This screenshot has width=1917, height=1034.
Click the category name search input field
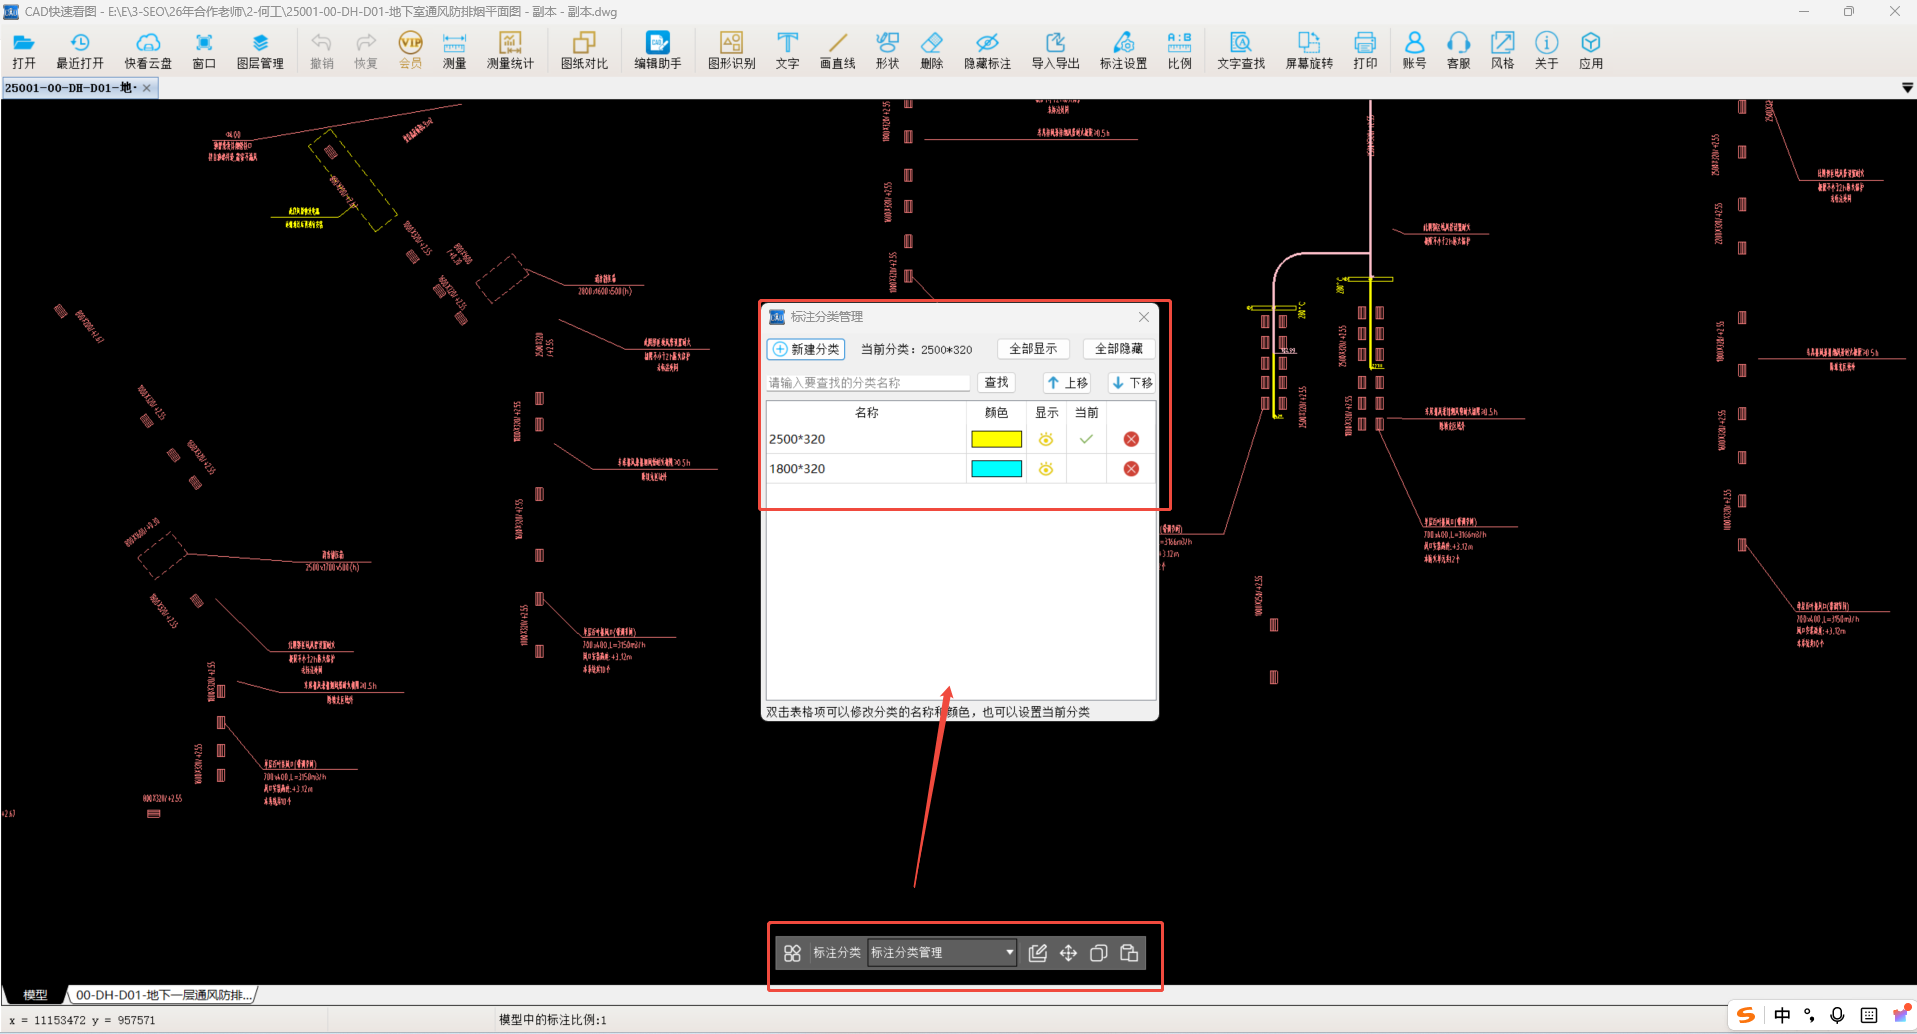(867, 383)
